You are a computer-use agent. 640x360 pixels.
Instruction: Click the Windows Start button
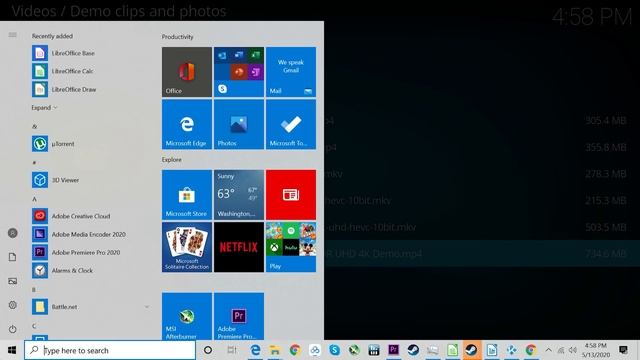(x=12, y=350)
